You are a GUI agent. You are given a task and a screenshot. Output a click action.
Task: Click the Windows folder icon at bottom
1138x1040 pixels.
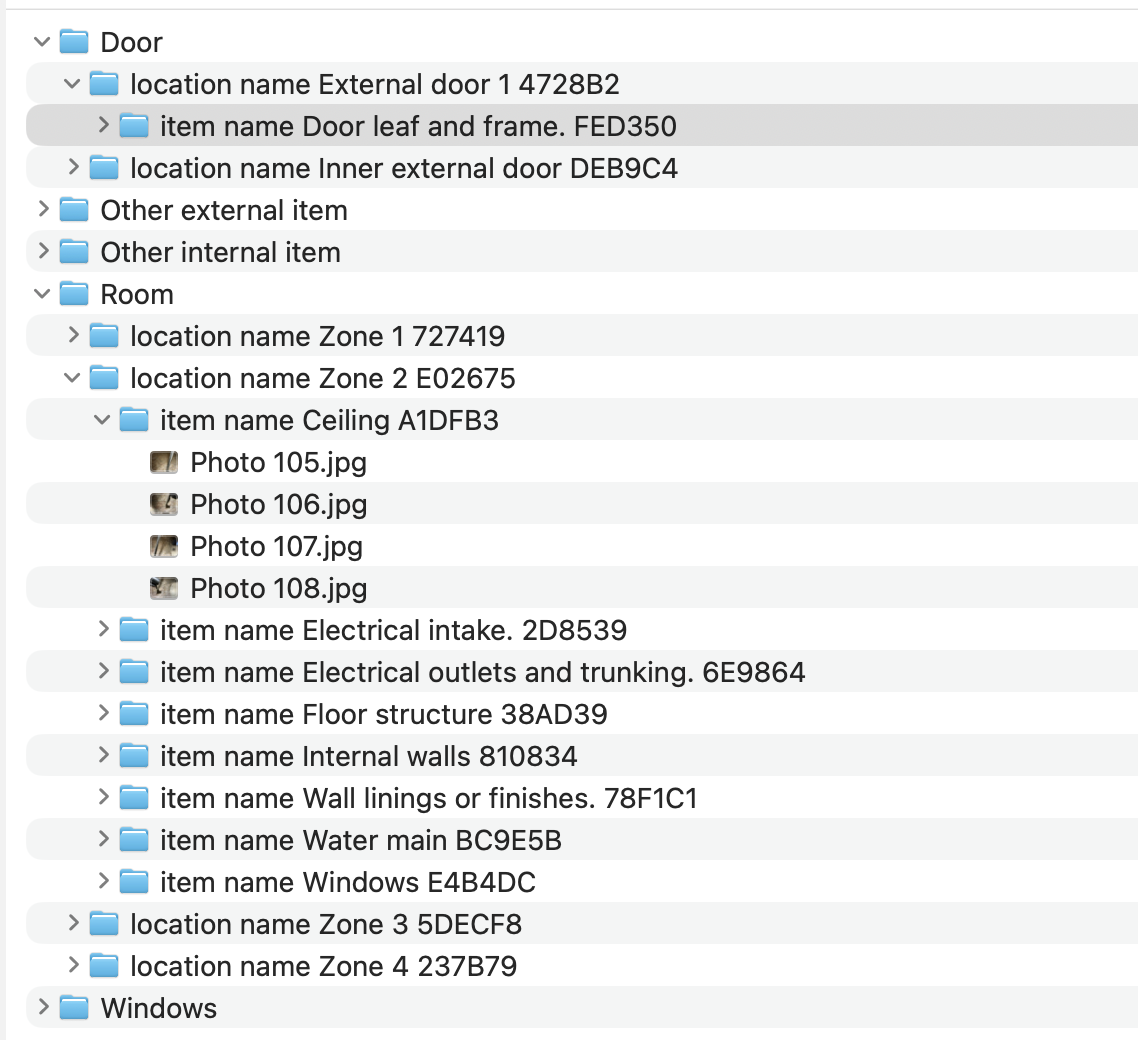(74, 1008)
